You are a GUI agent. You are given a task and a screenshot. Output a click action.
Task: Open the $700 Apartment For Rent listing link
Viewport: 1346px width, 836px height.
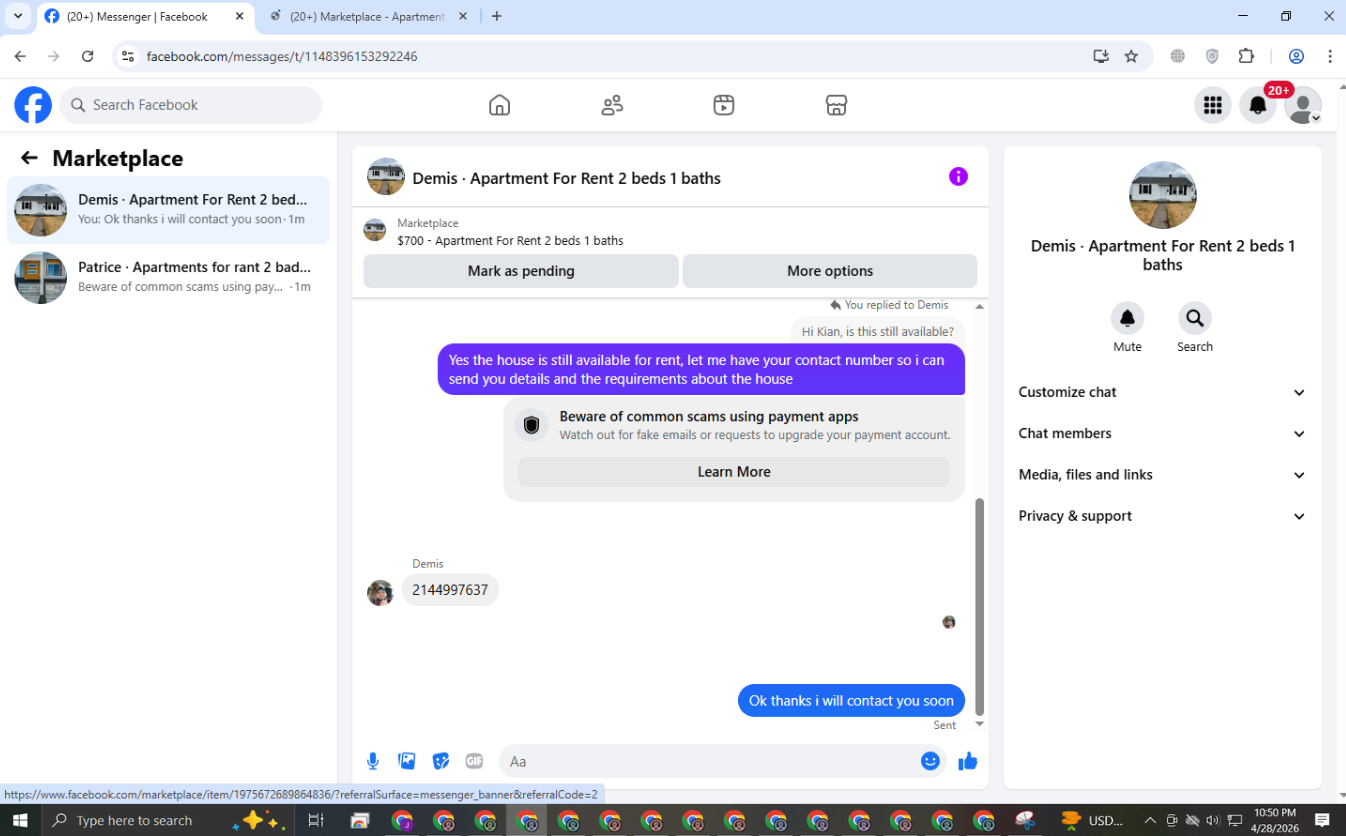click(510, 241)
